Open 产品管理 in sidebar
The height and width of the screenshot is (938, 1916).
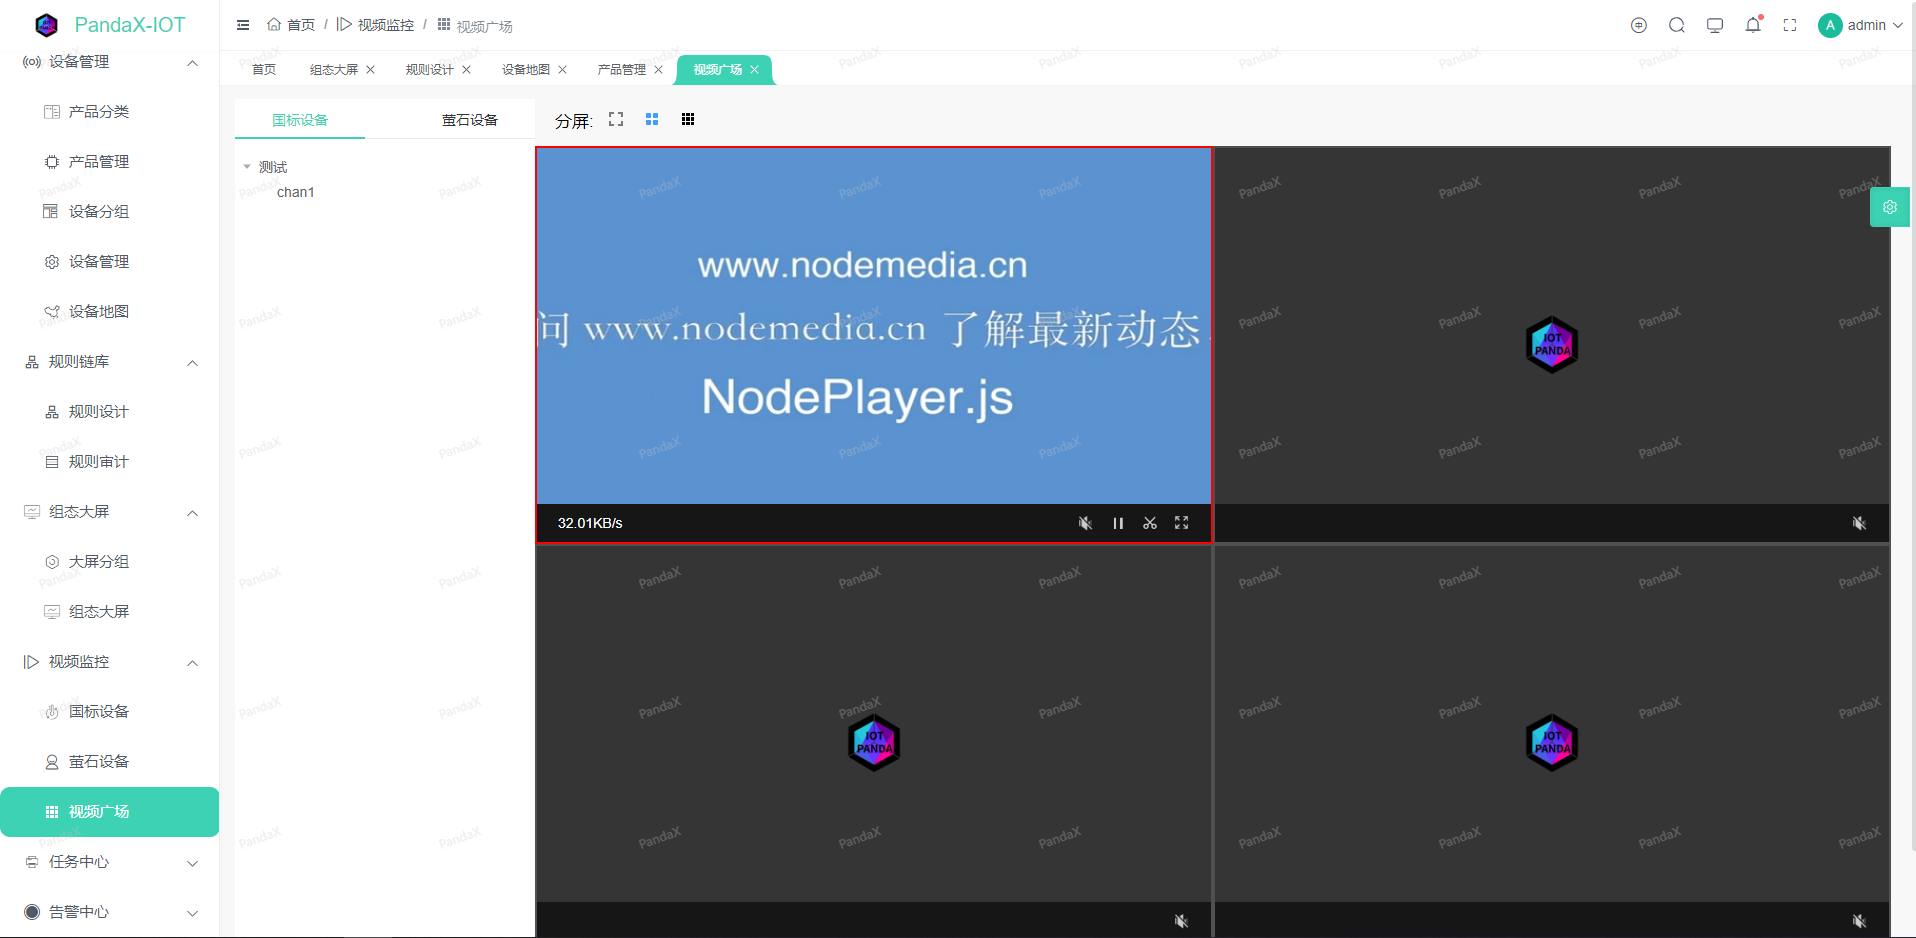point(110,162)
